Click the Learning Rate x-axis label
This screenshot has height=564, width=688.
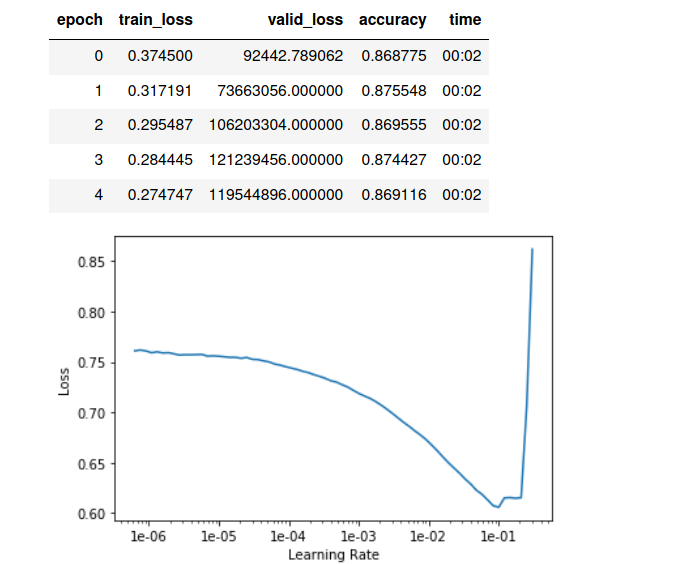click(x=333, y=554)
